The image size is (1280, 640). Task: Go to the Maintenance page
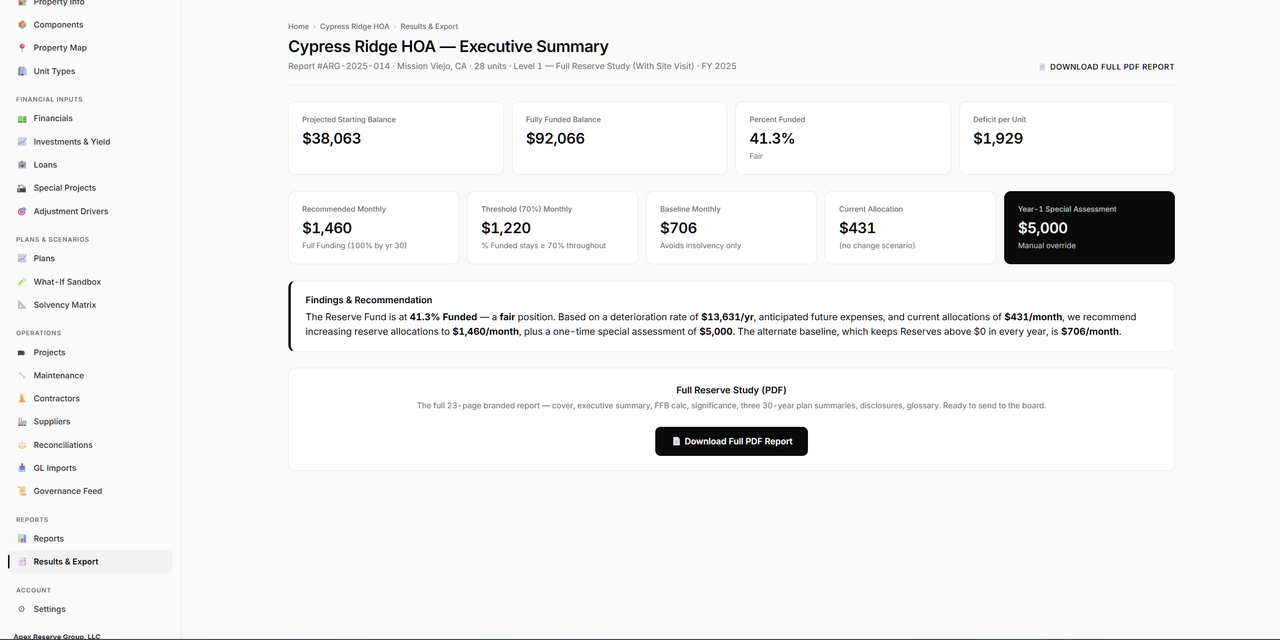click(x=90, y=375)
